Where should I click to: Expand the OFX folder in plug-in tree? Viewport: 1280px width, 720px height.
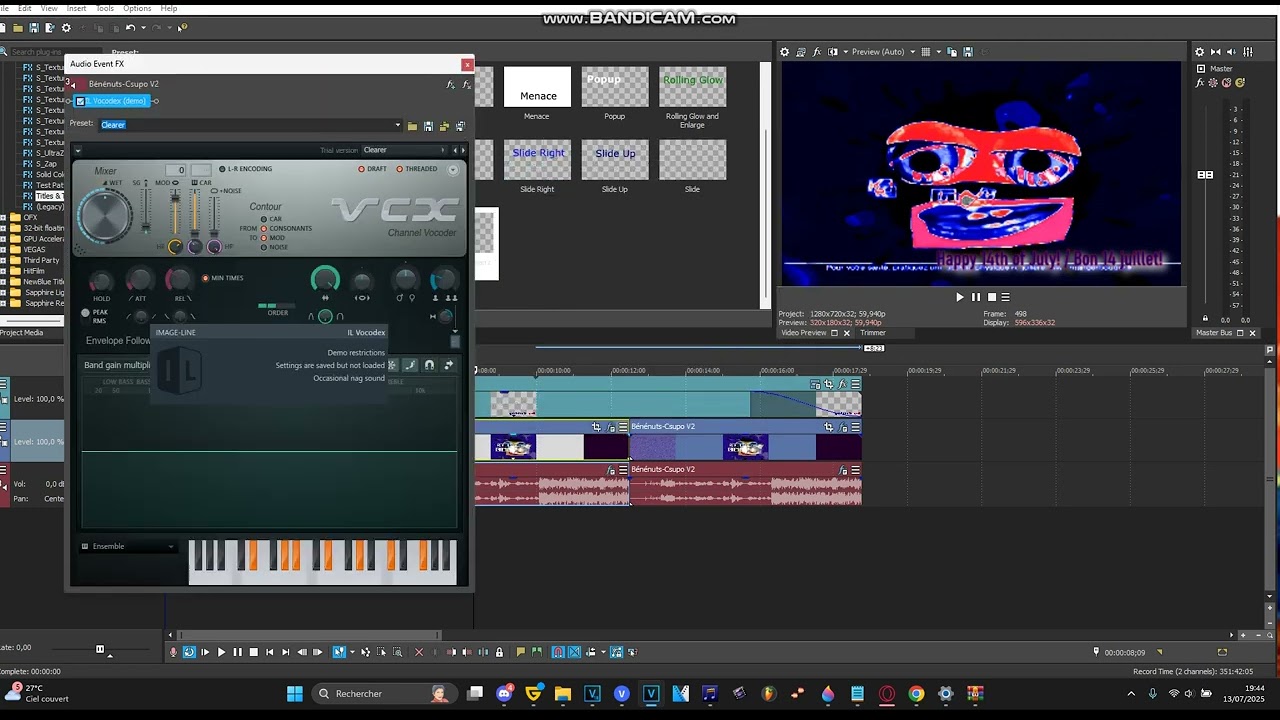tap(4, 217)
